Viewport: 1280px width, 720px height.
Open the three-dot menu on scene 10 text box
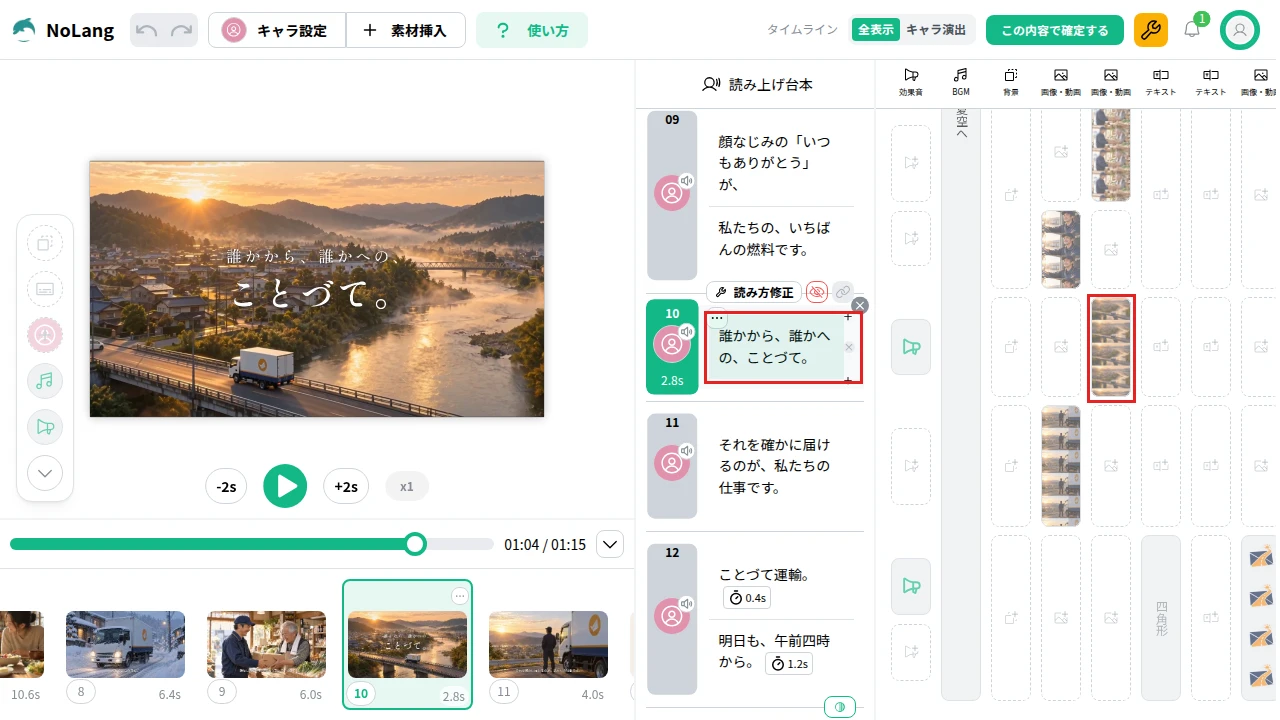click(x=717, y=317)
